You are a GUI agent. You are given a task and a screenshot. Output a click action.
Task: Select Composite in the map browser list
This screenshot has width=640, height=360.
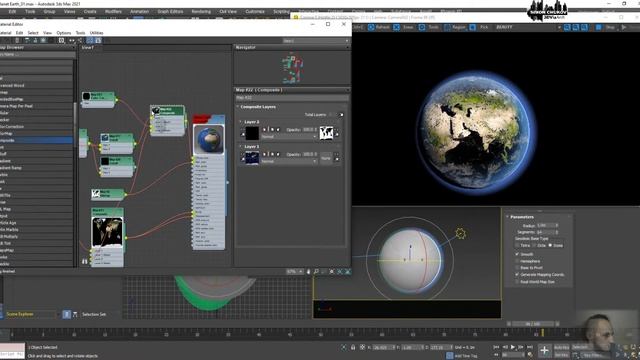[36, 140]
